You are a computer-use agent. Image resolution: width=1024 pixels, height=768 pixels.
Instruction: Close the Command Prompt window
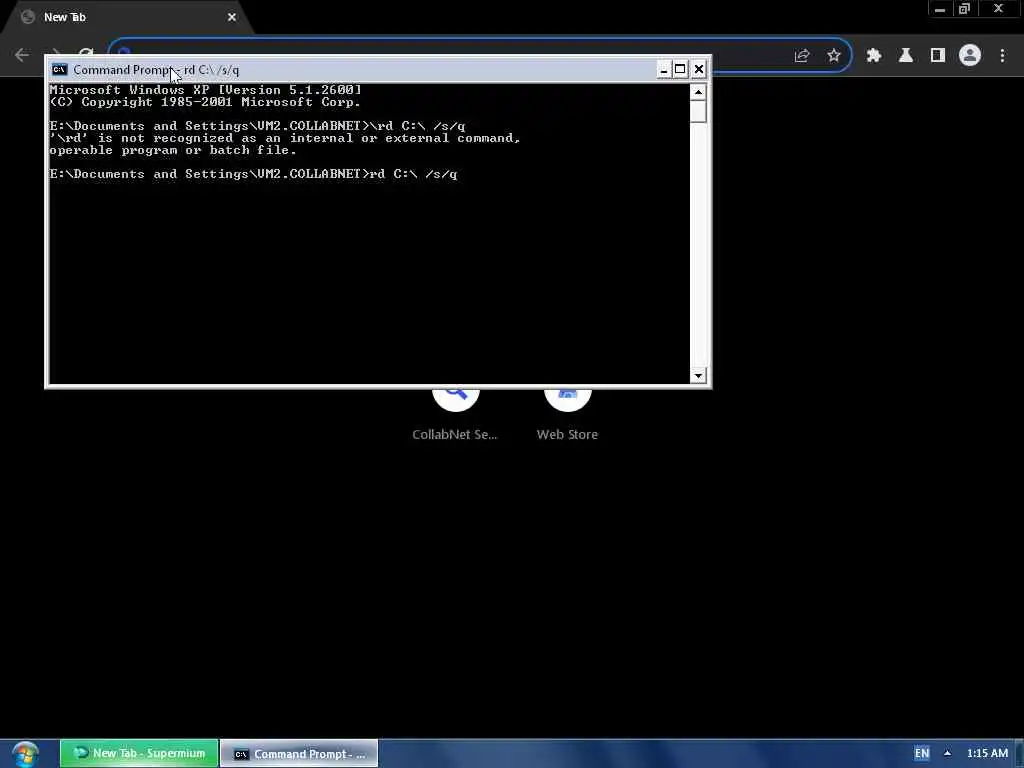pyautogui.click(x=699, y=69)
